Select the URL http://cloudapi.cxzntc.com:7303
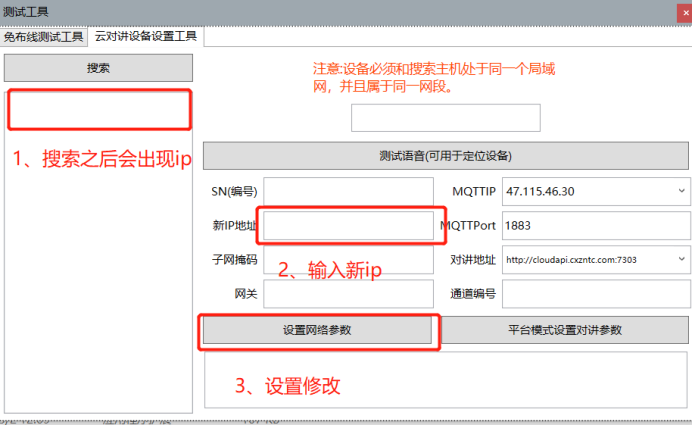This screenshot has height=425, width=693. (x=571, y=260)
